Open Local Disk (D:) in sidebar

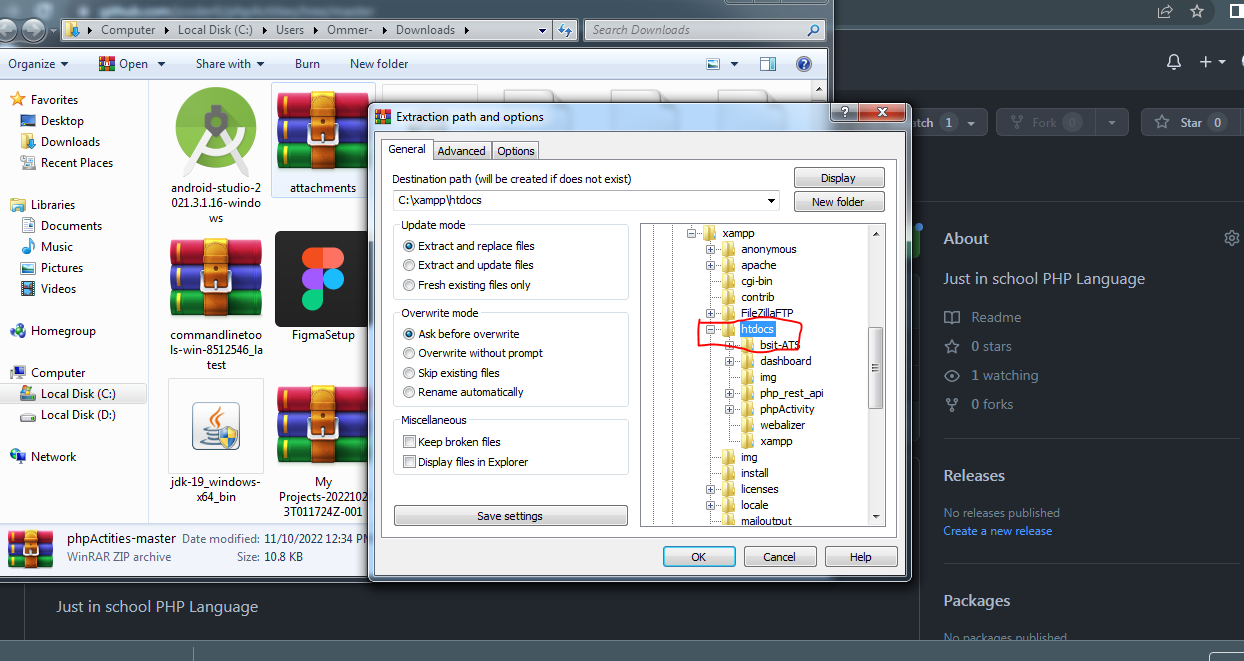tap(78, 414)
